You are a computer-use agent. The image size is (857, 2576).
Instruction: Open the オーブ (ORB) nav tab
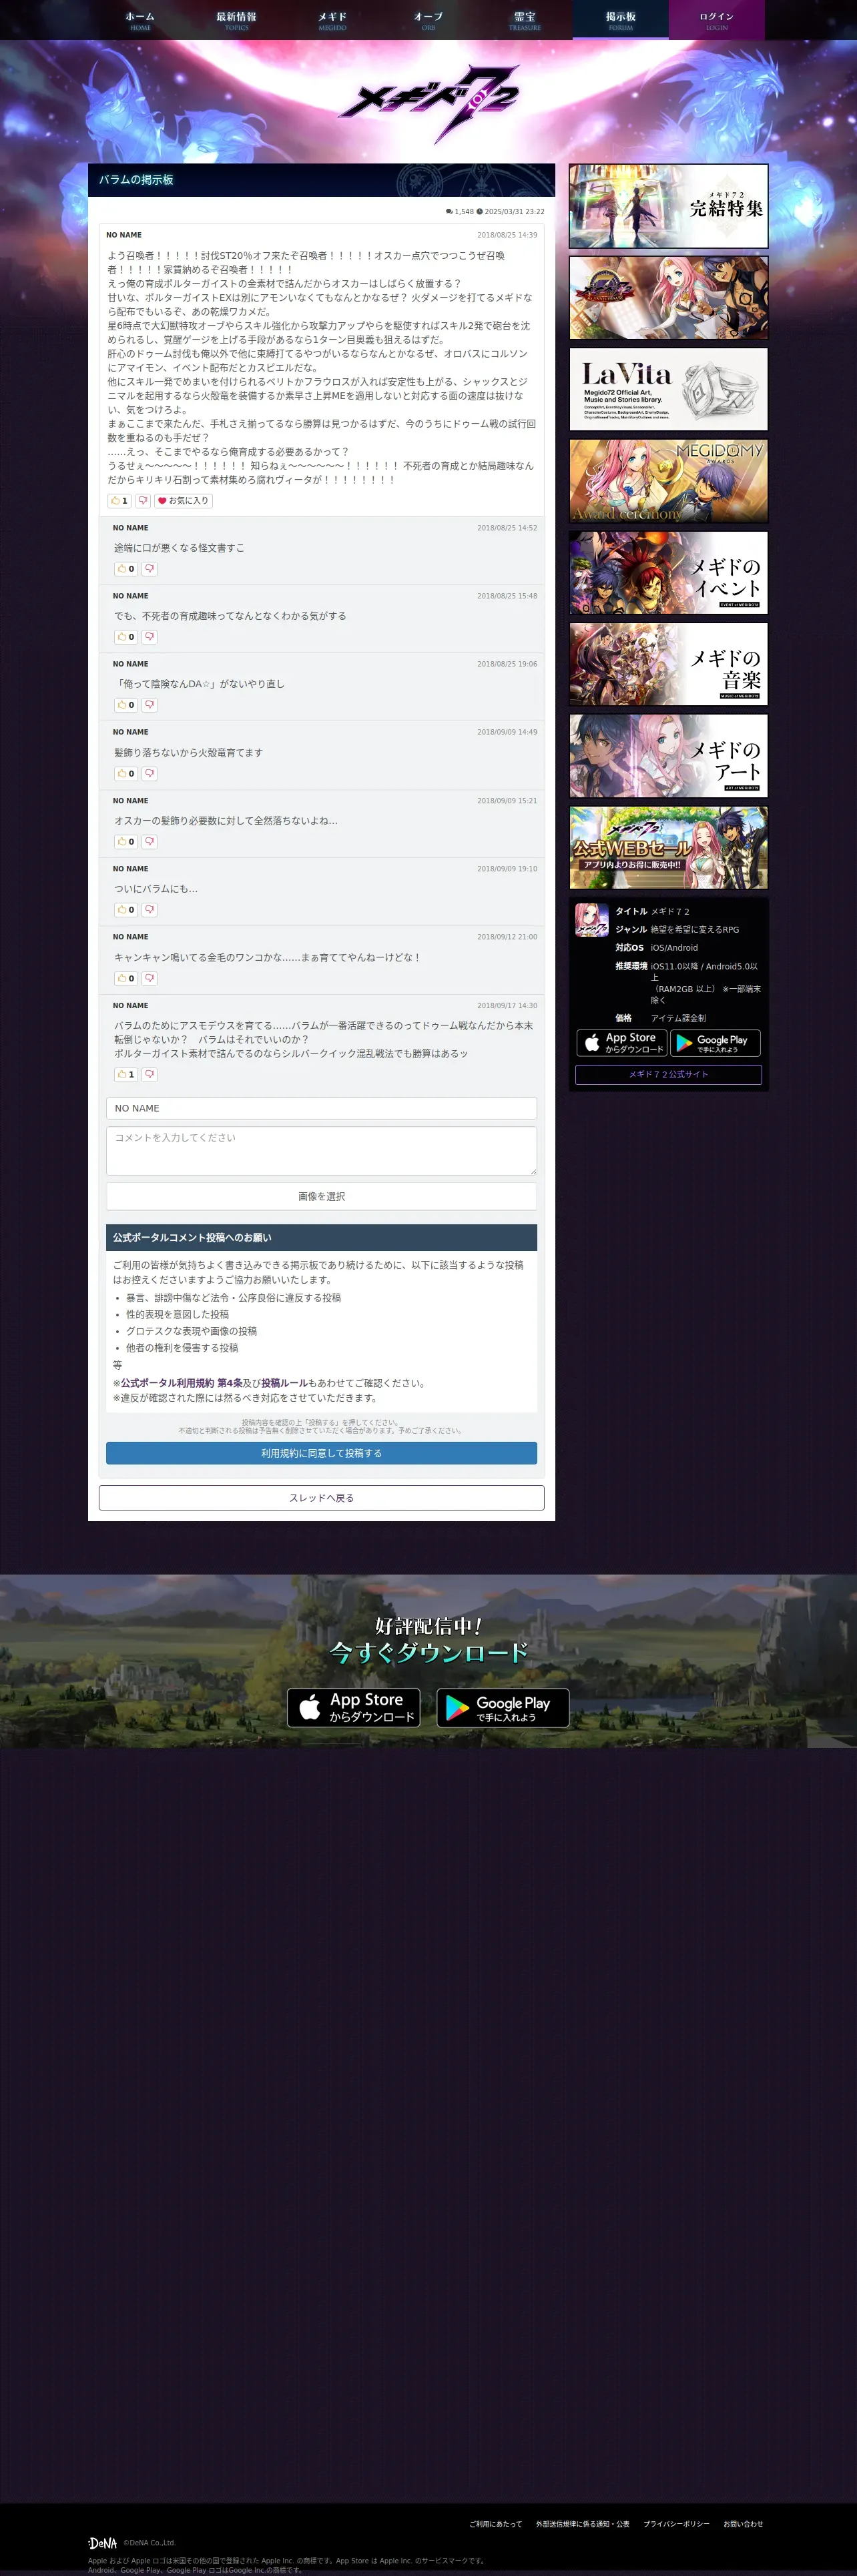pos(428,20)
